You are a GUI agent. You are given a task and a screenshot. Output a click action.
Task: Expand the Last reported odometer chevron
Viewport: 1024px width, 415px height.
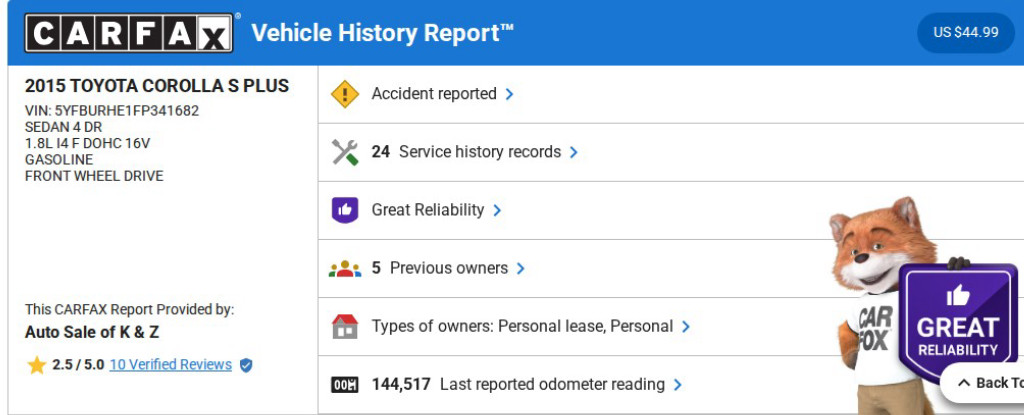pos(677,384)
